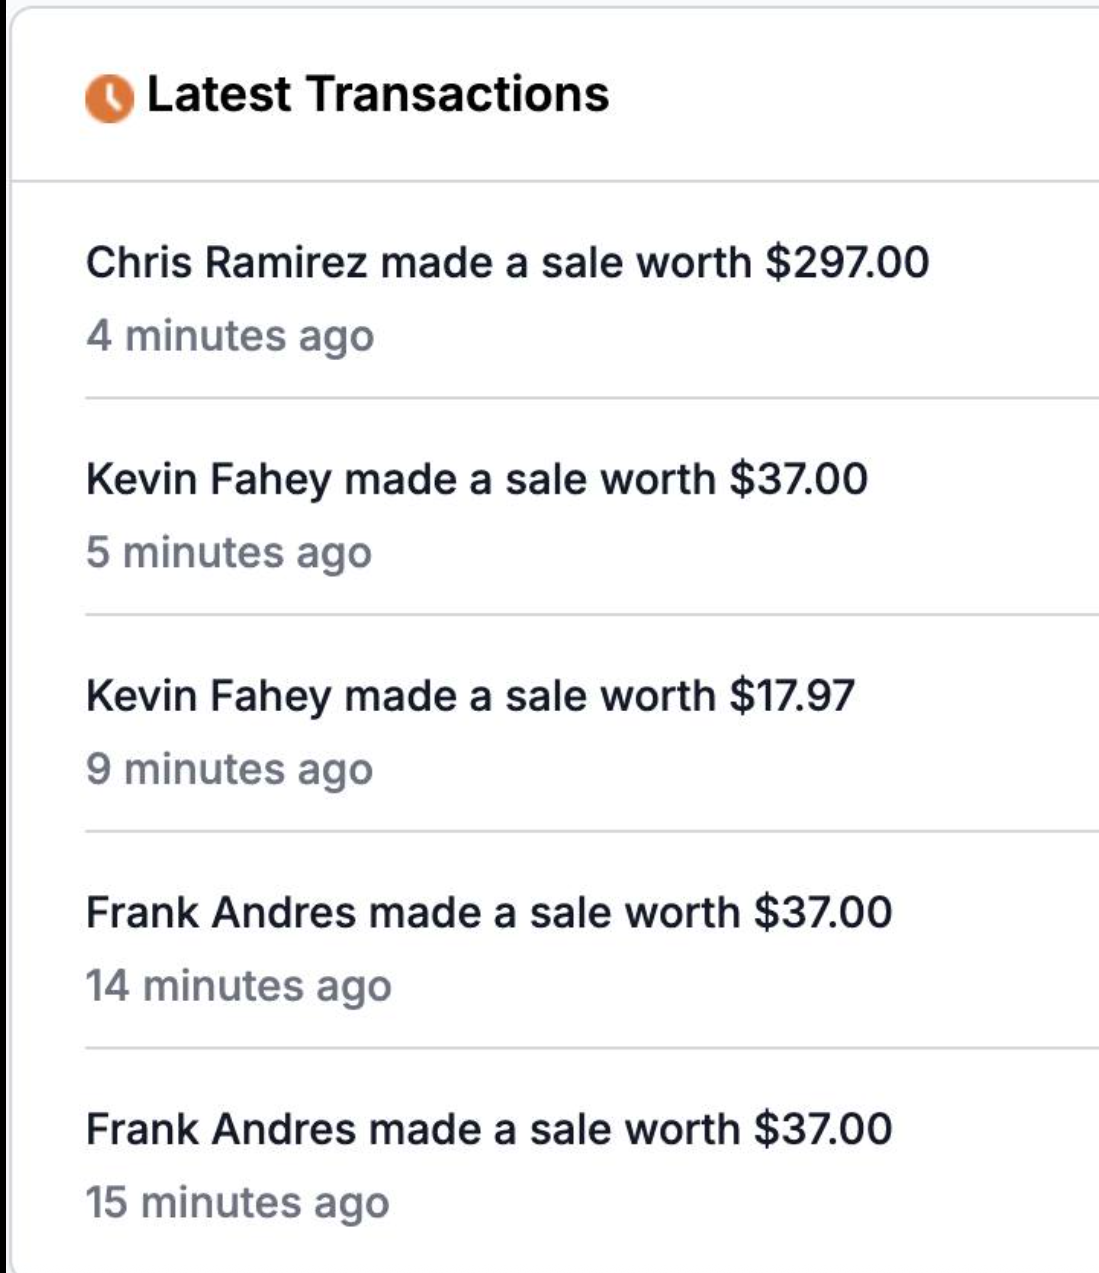Click the "9 minutes ago" timestamp

point(229,770)
